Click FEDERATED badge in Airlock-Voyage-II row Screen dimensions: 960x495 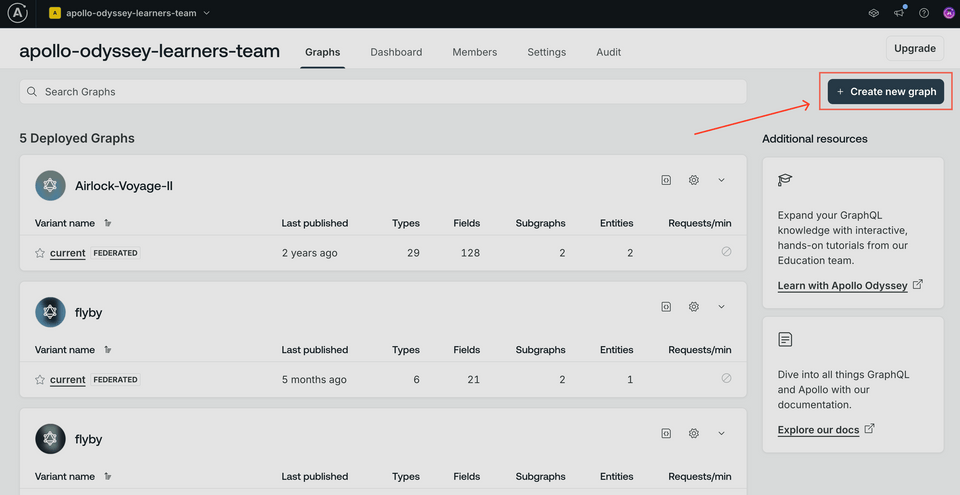(116, 252)
